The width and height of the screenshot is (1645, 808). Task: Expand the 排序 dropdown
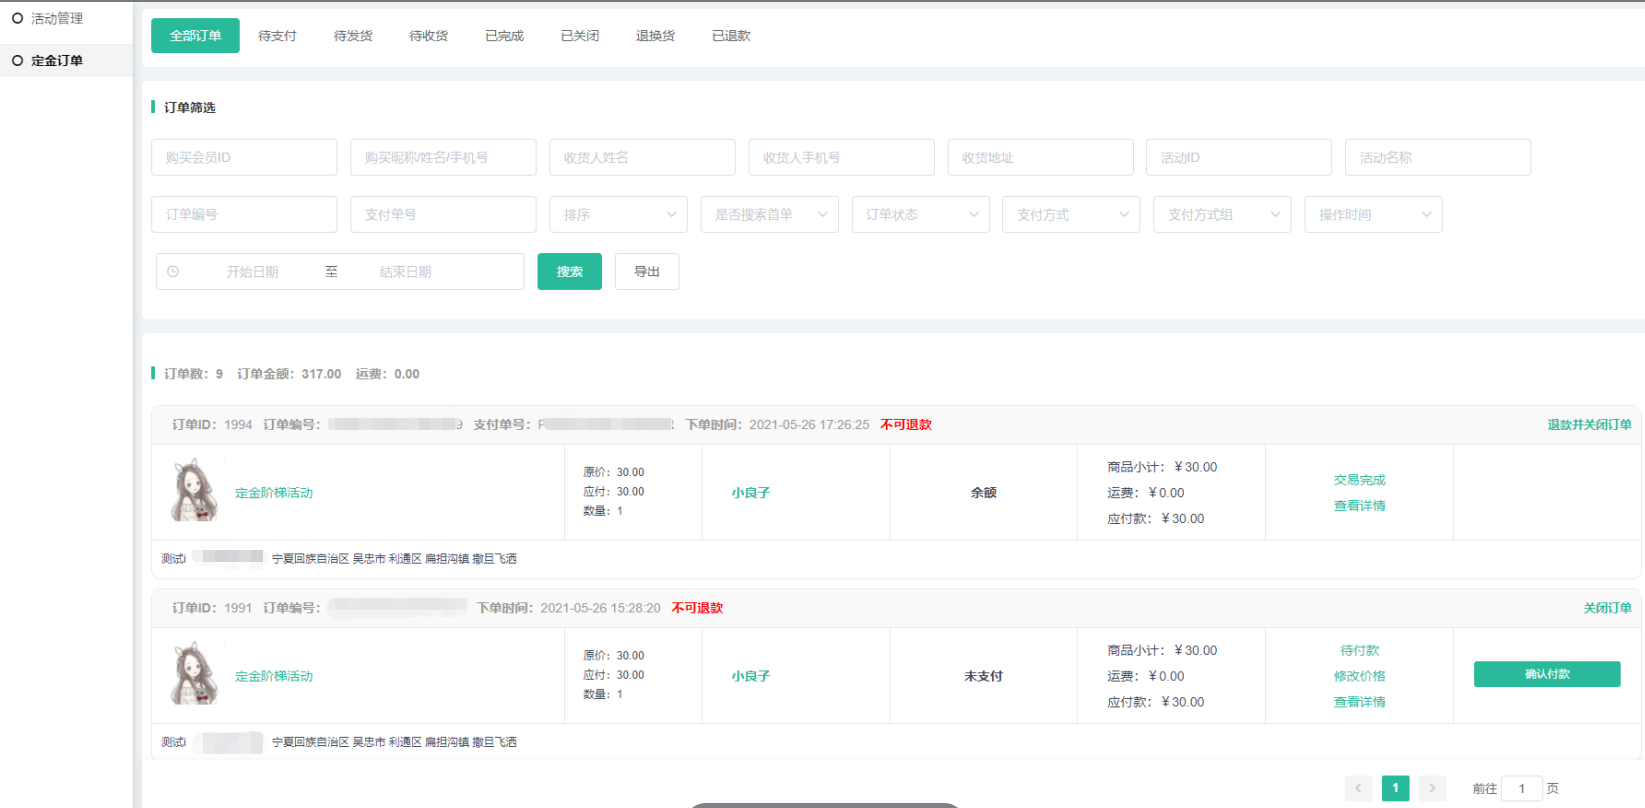point(618,215)
